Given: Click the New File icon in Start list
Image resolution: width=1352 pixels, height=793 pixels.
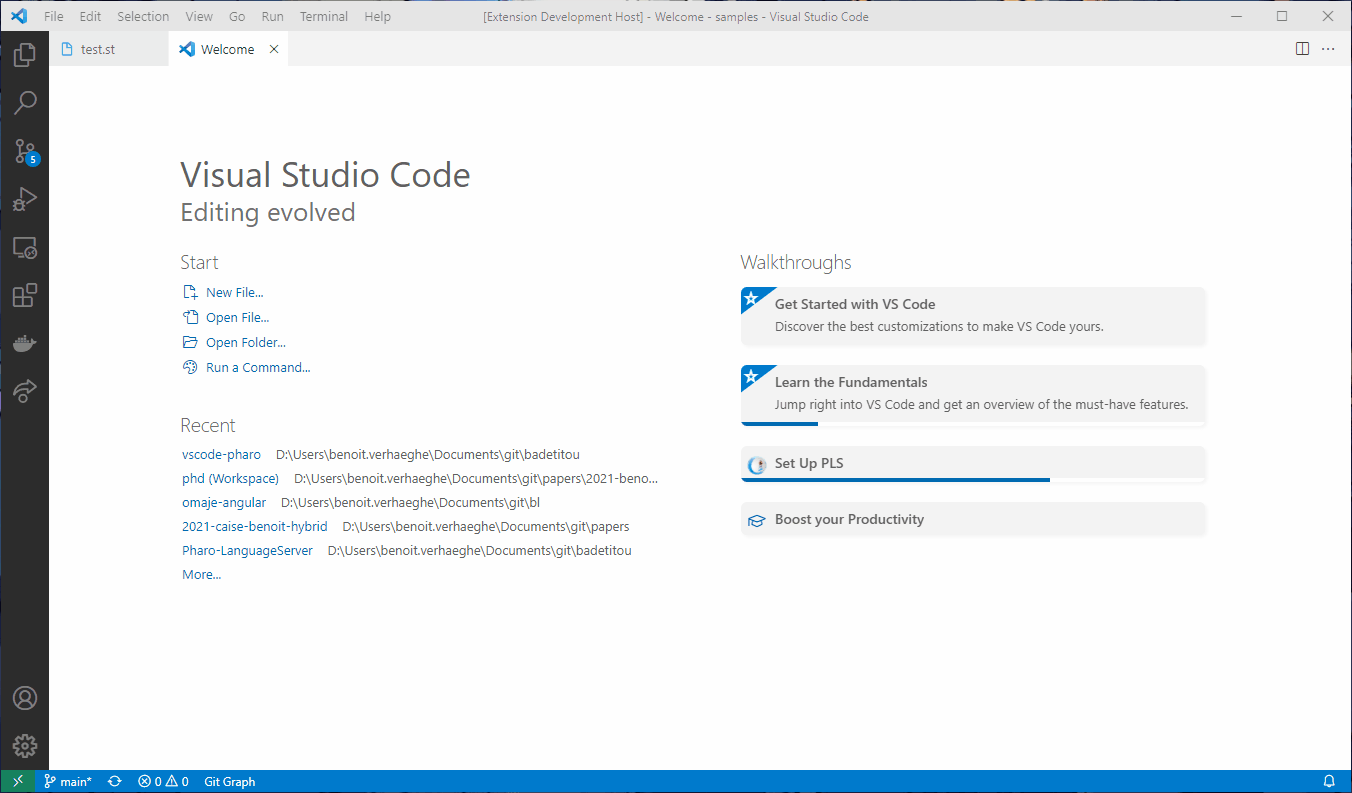Looking at the screenshot, I should pos(190,293).
